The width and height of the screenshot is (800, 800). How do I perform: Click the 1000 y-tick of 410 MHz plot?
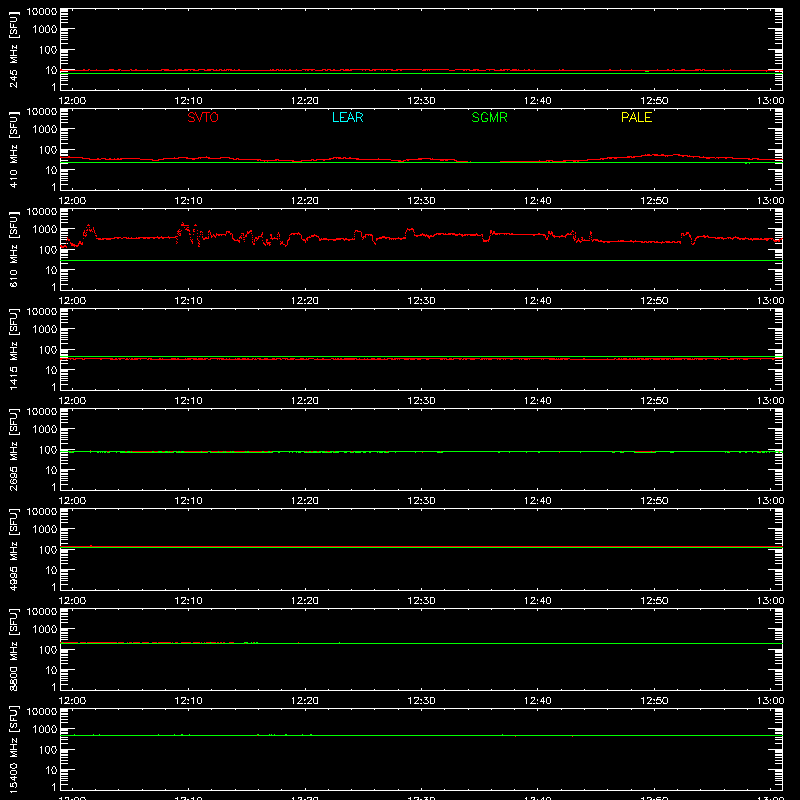(45, 130)
